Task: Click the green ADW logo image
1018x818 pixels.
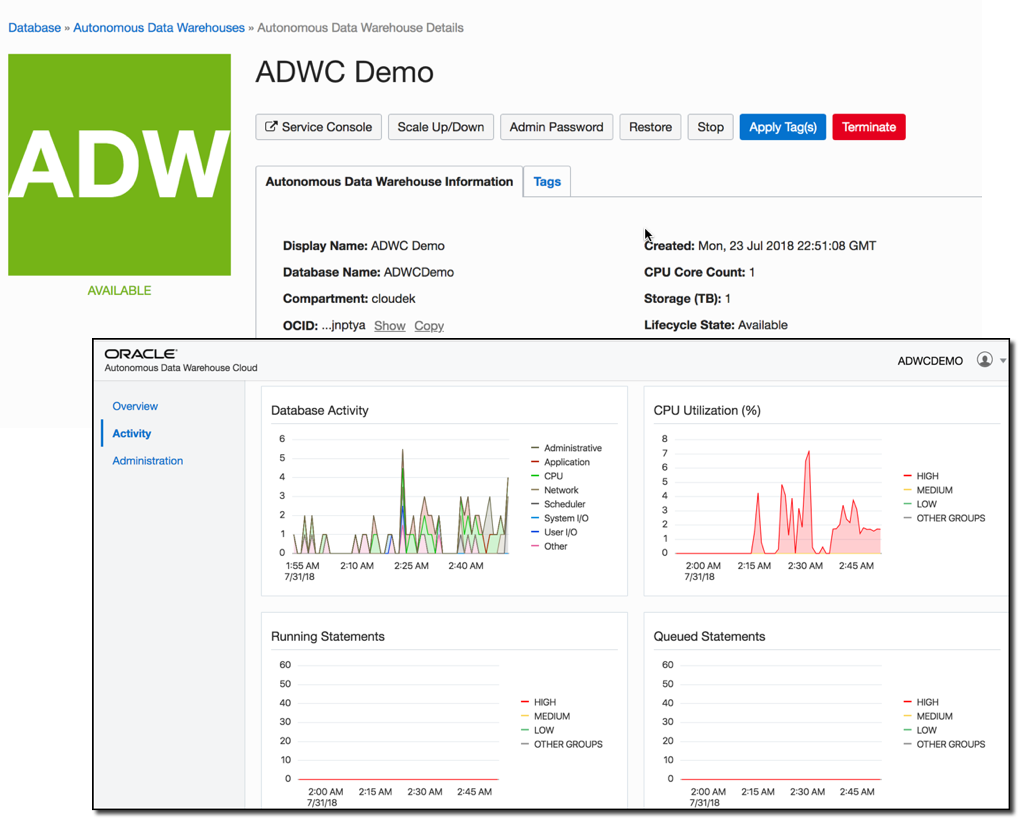Action: tap(119, 164)
